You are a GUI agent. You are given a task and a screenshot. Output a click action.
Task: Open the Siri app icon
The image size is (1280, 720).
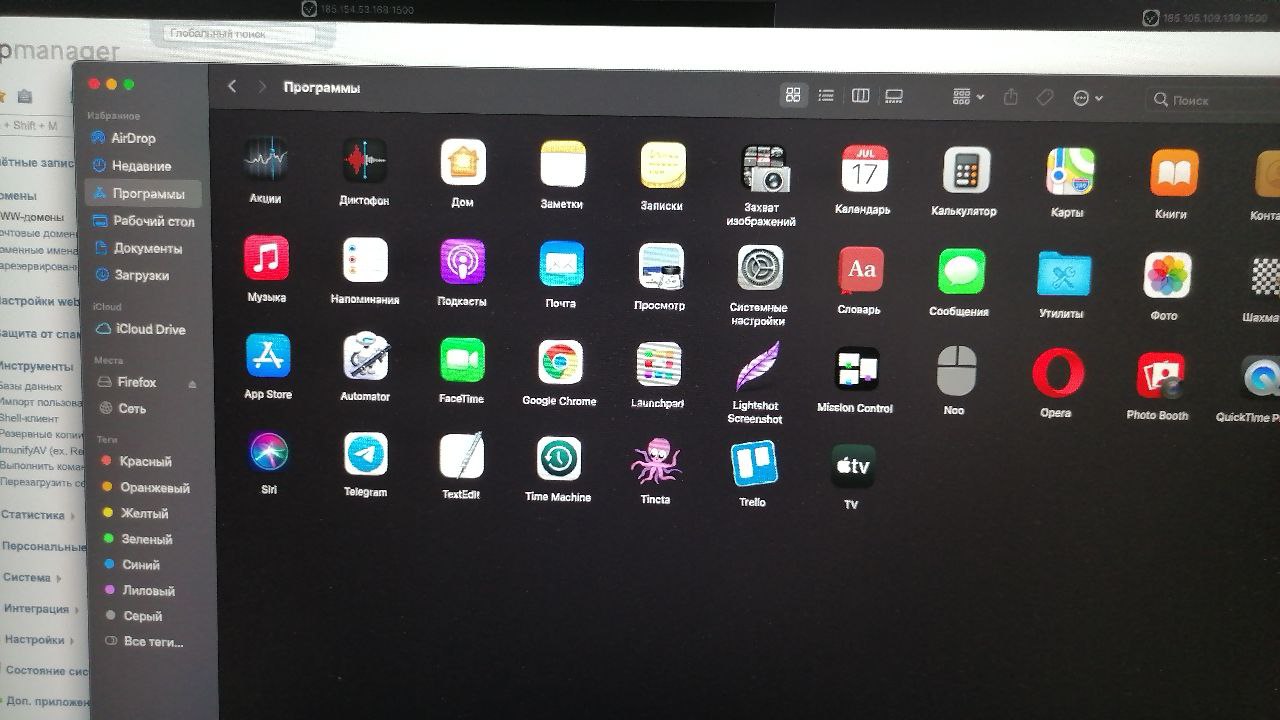(x=269, y=452)
